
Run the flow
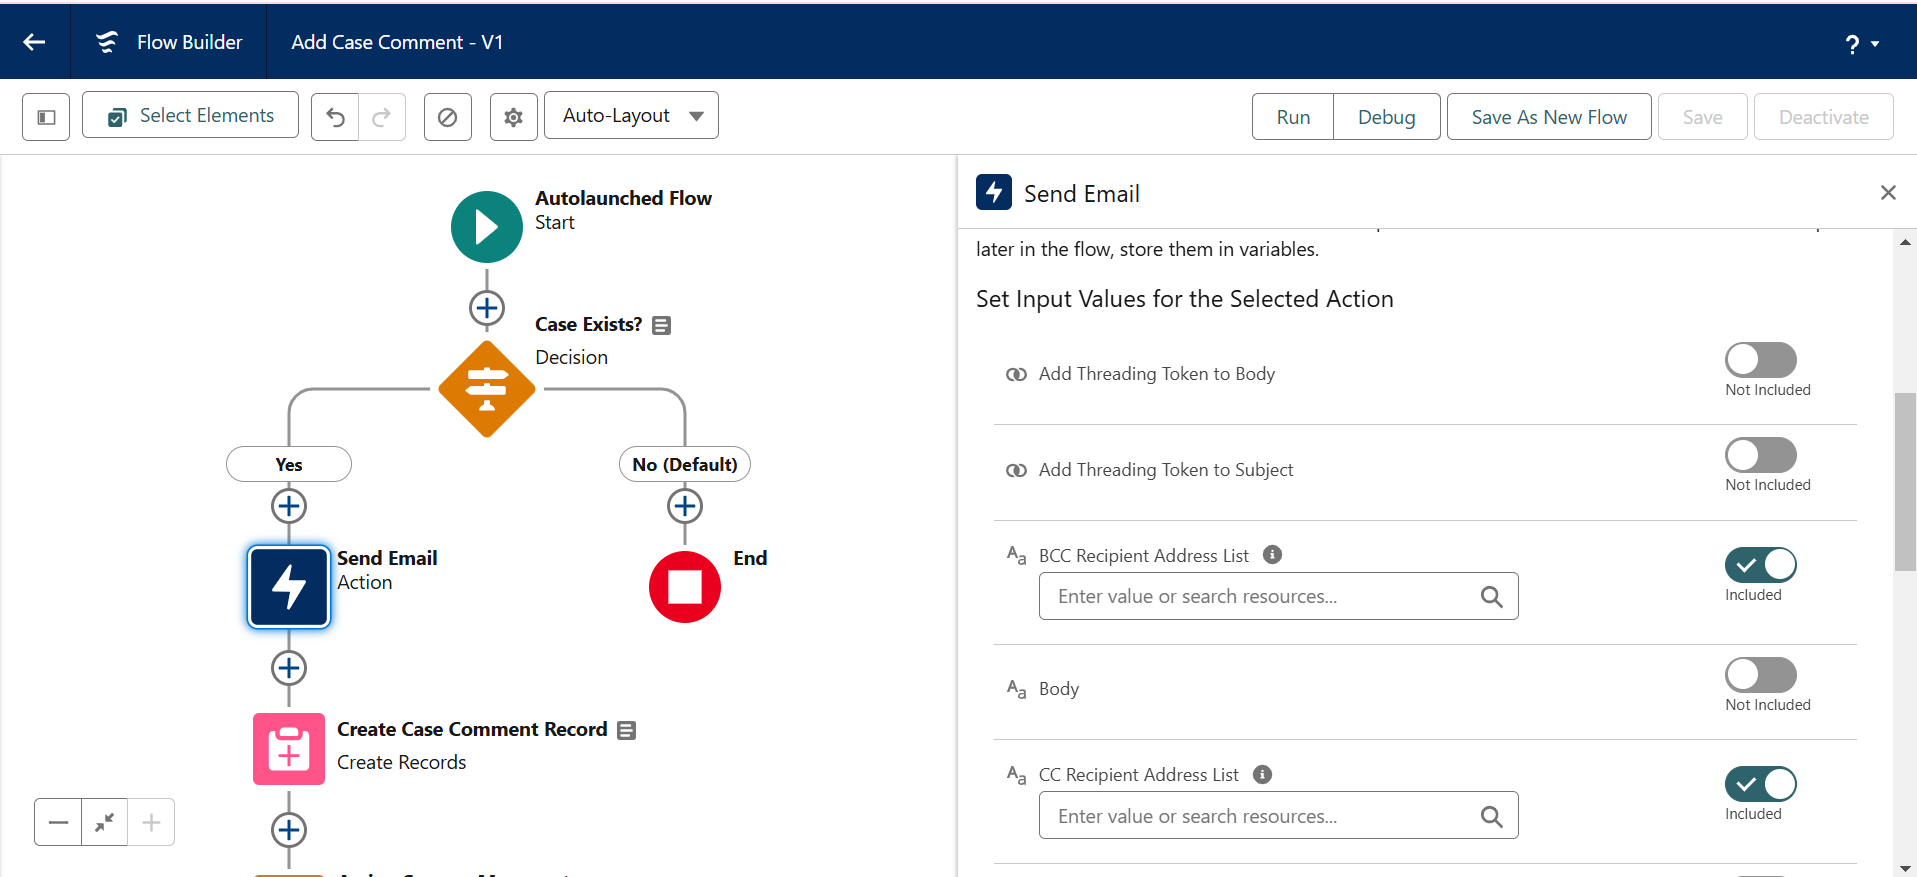click(x=1293, y=117)
